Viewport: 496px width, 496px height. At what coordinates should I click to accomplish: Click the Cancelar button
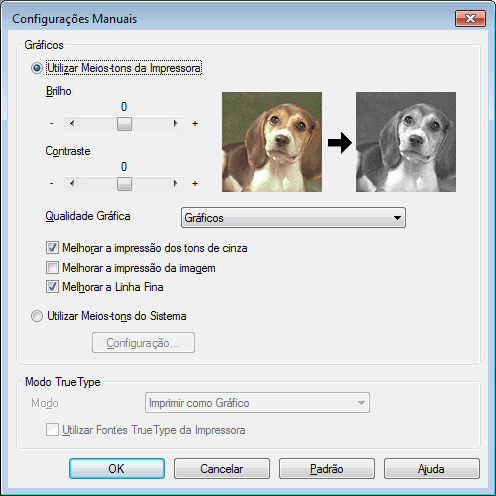coord(222,469)
